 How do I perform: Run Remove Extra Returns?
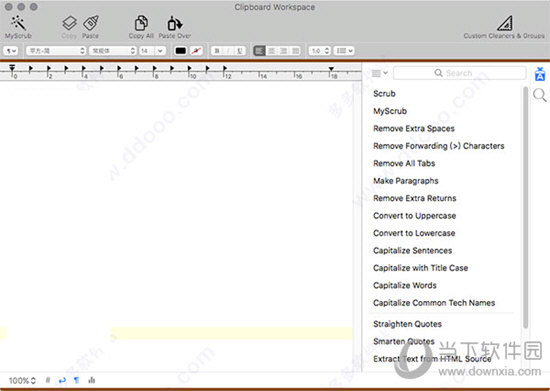(x=415, y=198)
